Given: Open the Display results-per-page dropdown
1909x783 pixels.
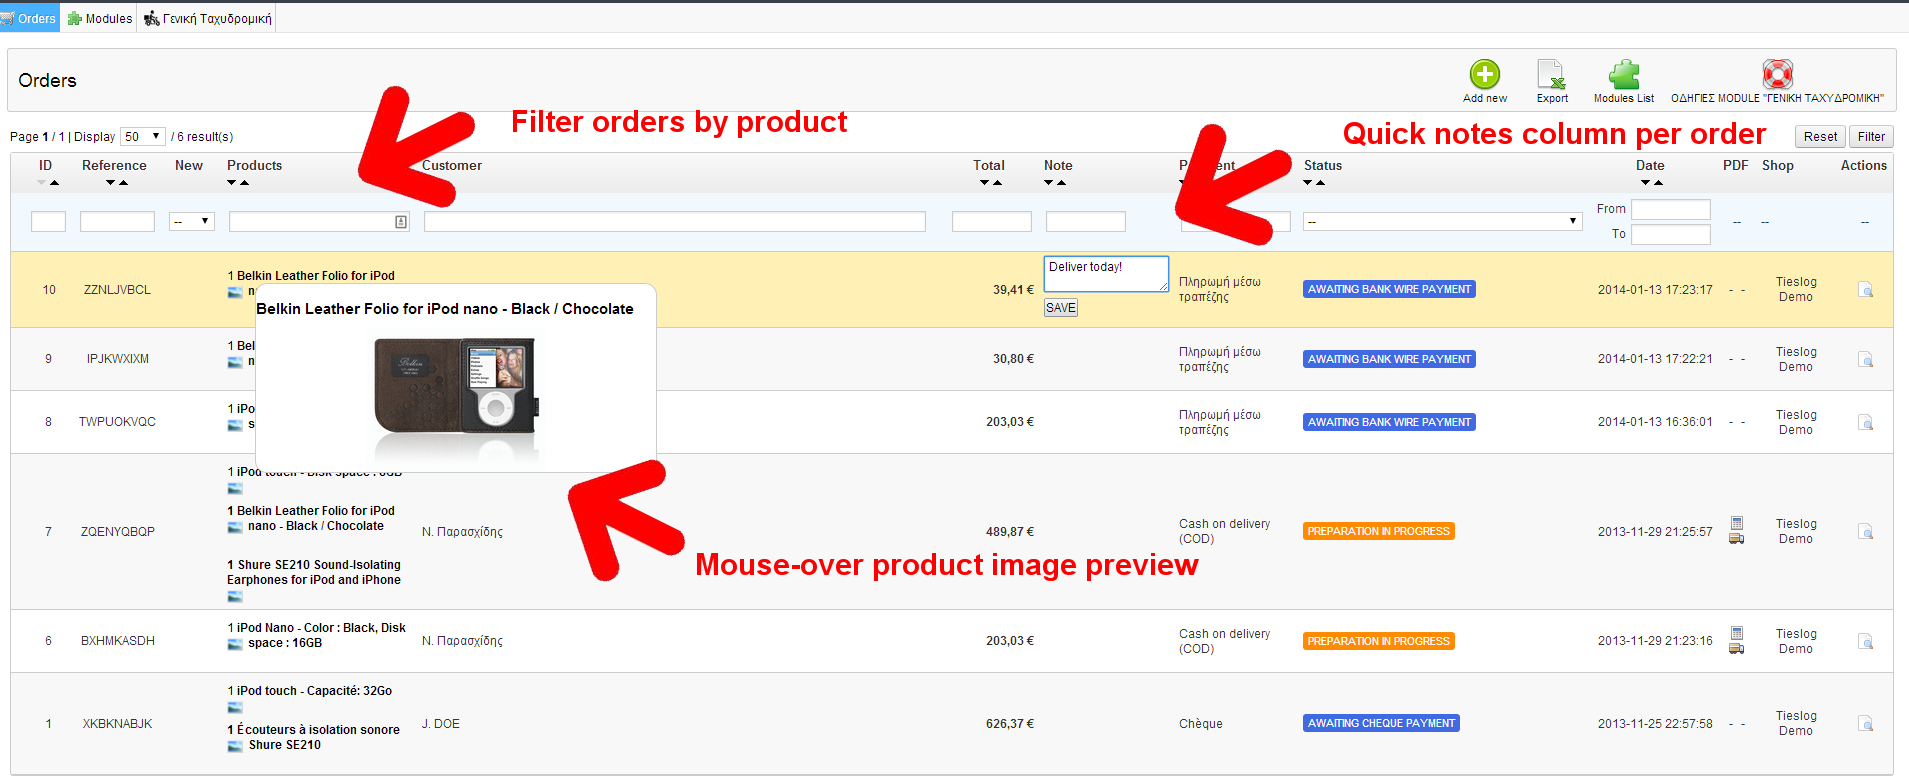Looking at the screenshot, I should click(x=143, y=136).
